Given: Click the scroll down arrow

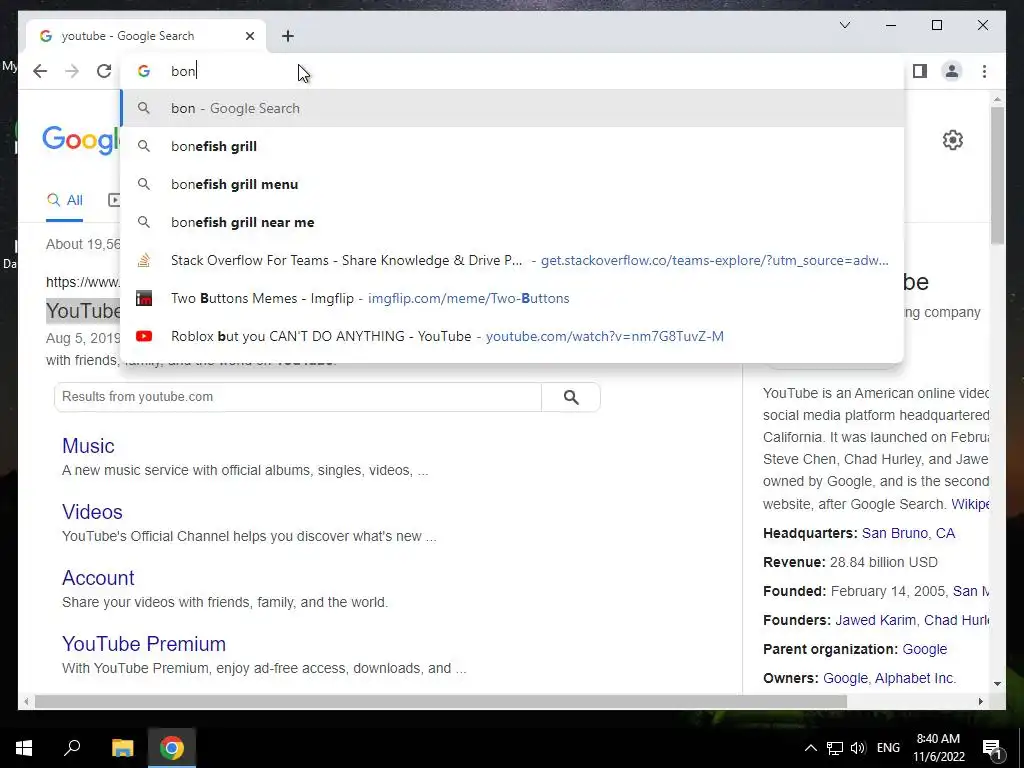Looking at the screenshot, I should 997,684.
